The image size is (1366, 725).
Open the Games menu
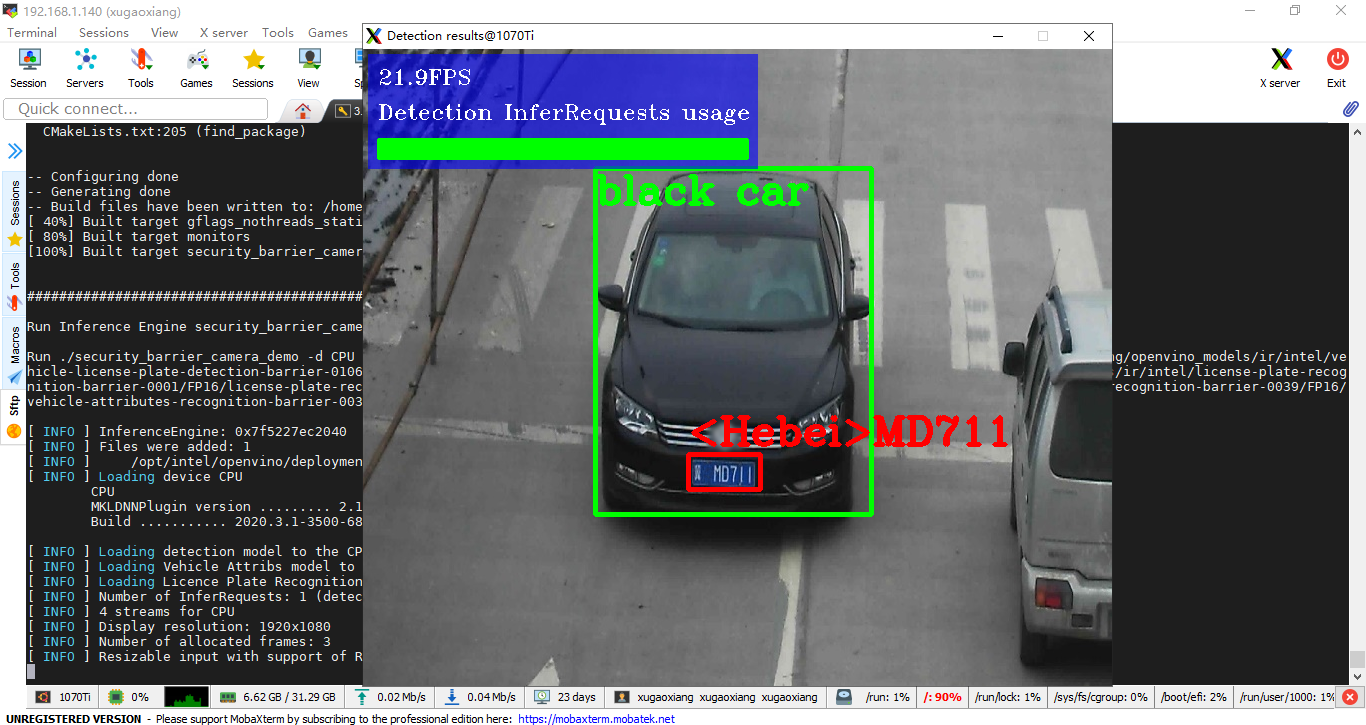click(x=328, y=32)
